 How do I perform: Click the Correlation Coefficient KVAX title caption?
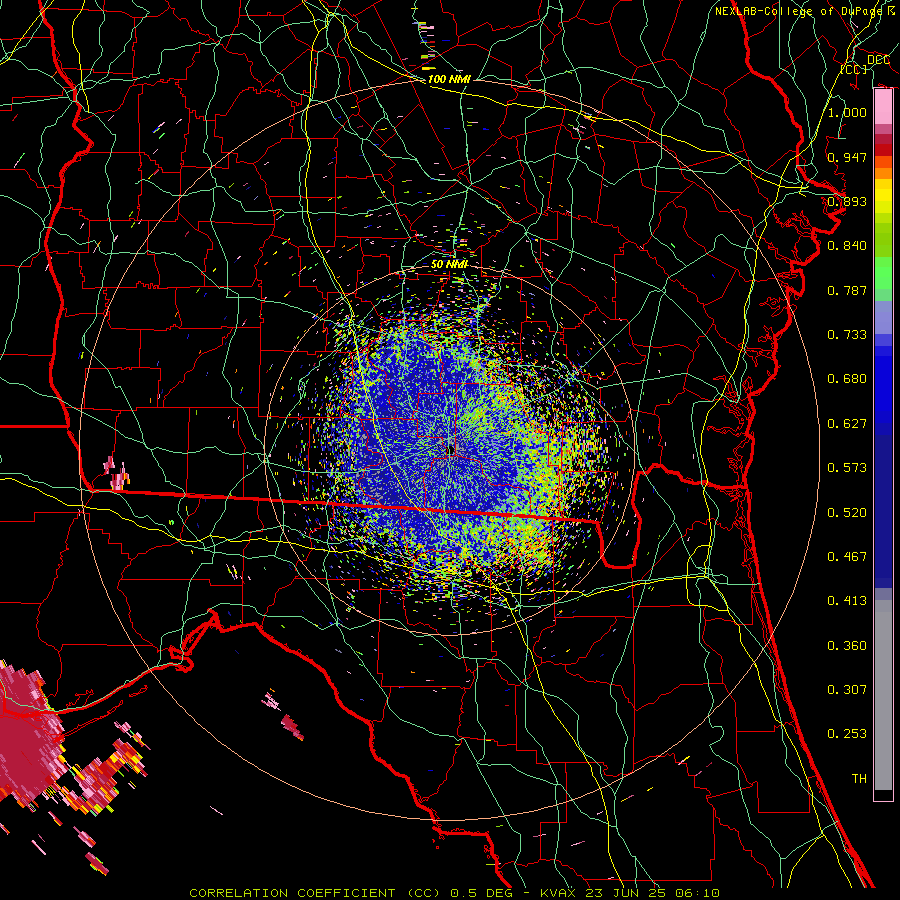click(454, 893)
